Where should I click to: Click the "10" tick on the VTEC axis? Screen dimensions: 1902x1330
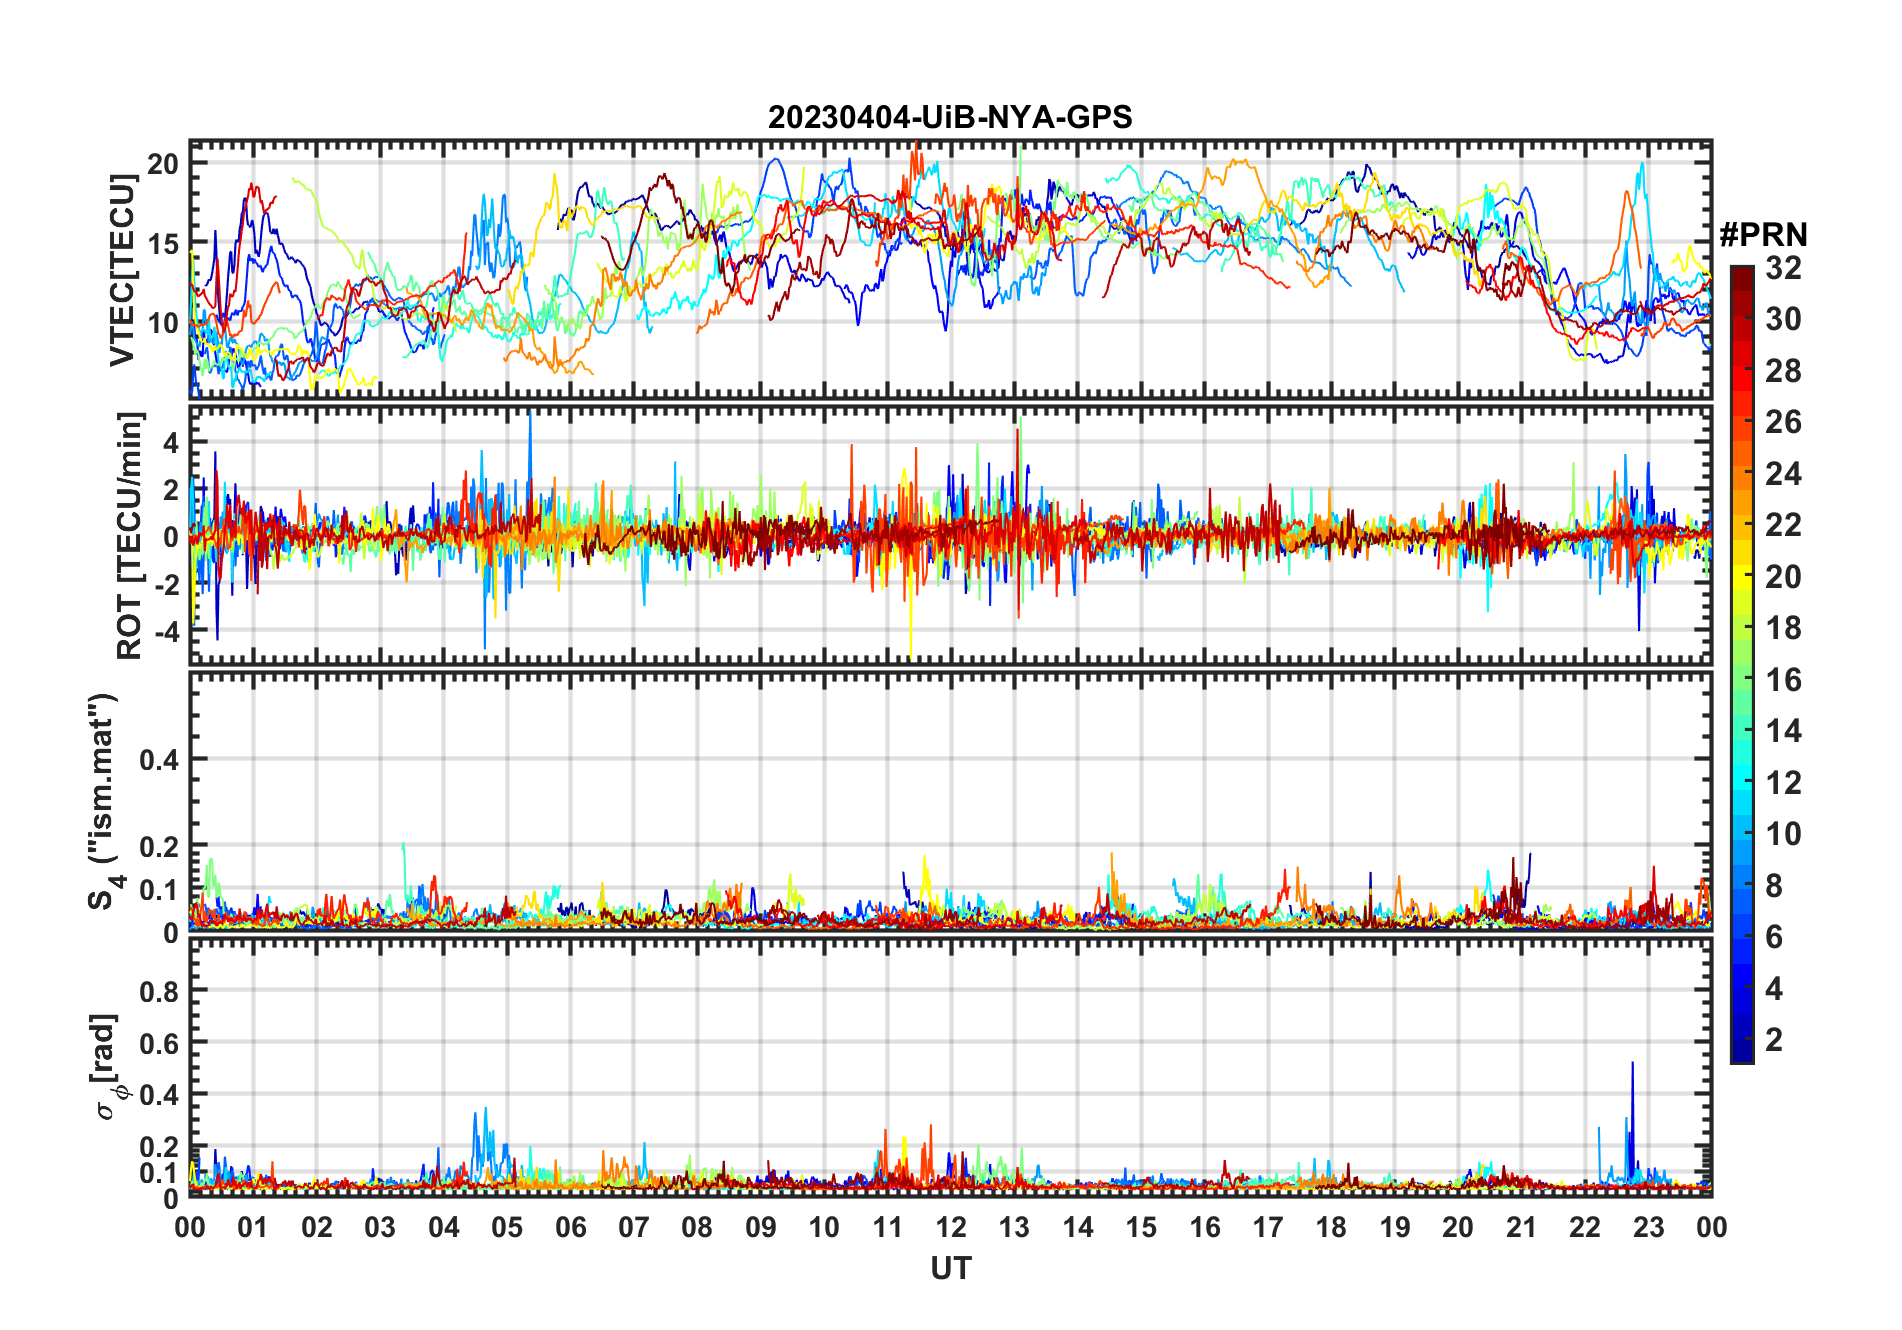164,323
